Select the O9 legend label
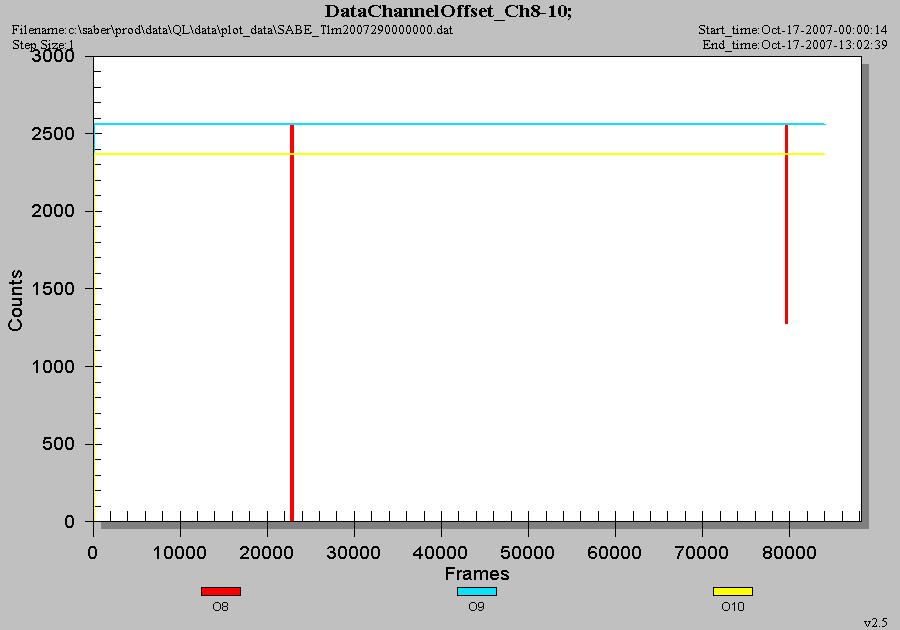The width and height of the screenshot is (900, 630). click(476, 606)
